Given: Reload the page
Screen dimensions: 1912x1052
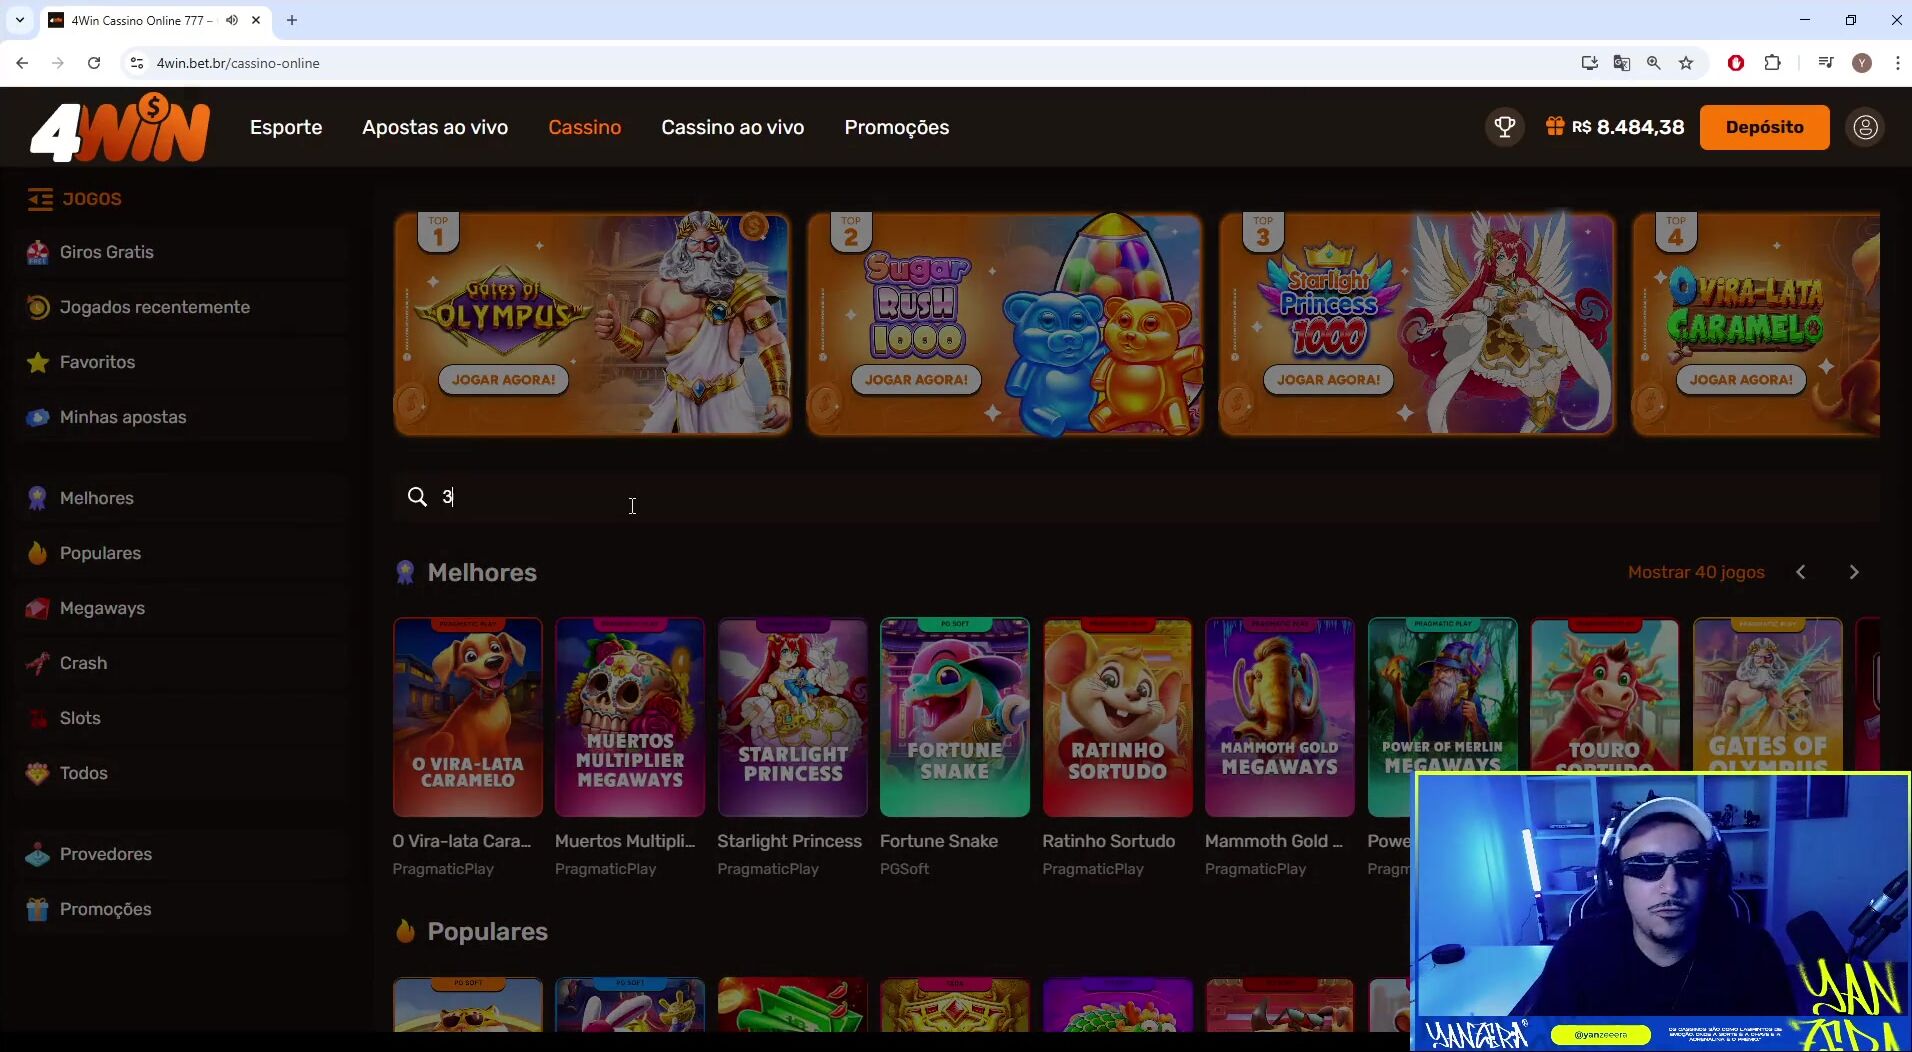Looking at the screenshot, I should [94, 63].
